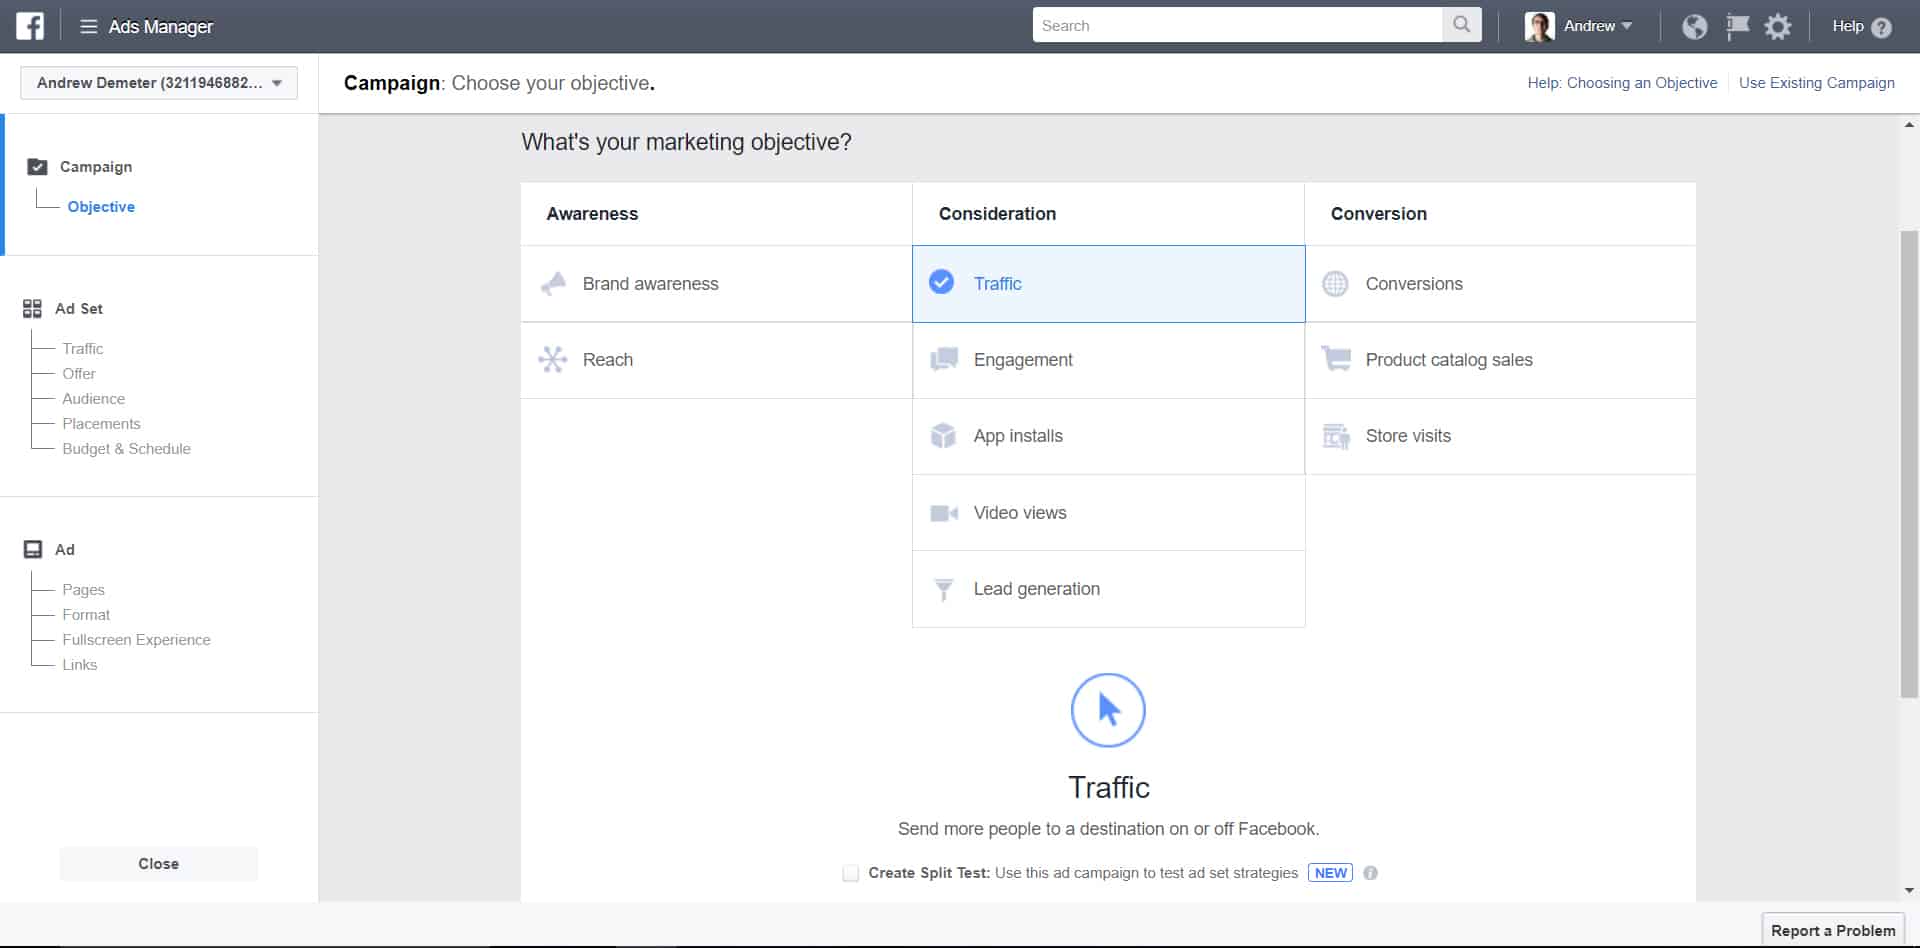Click the Video views camera icon

[944, 513]
